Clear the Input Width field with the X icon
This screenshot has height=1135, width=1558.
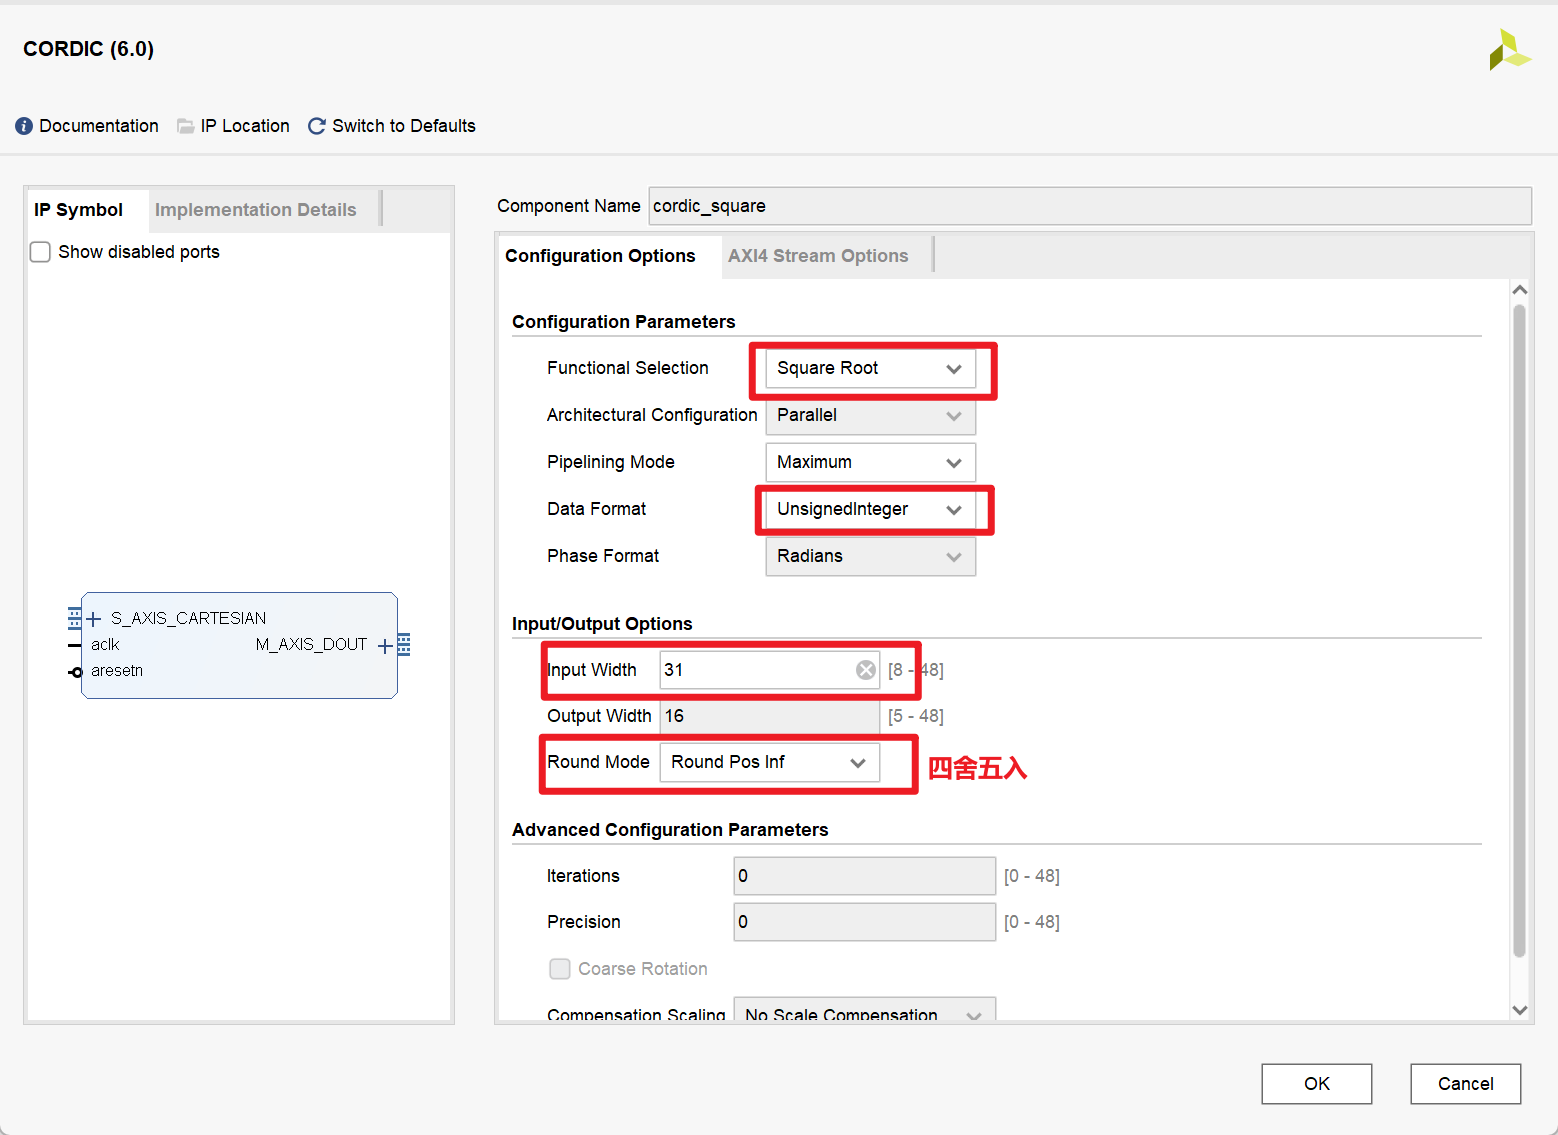[866, 670]
